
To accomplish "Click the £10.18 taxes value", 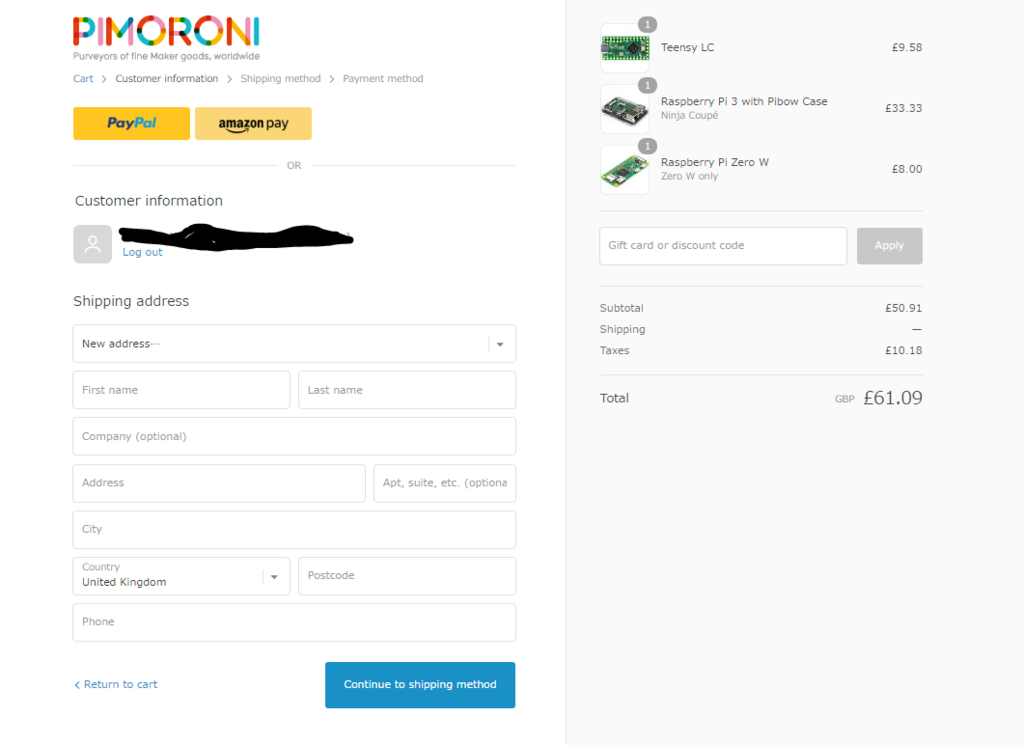I will coord(903,351).
